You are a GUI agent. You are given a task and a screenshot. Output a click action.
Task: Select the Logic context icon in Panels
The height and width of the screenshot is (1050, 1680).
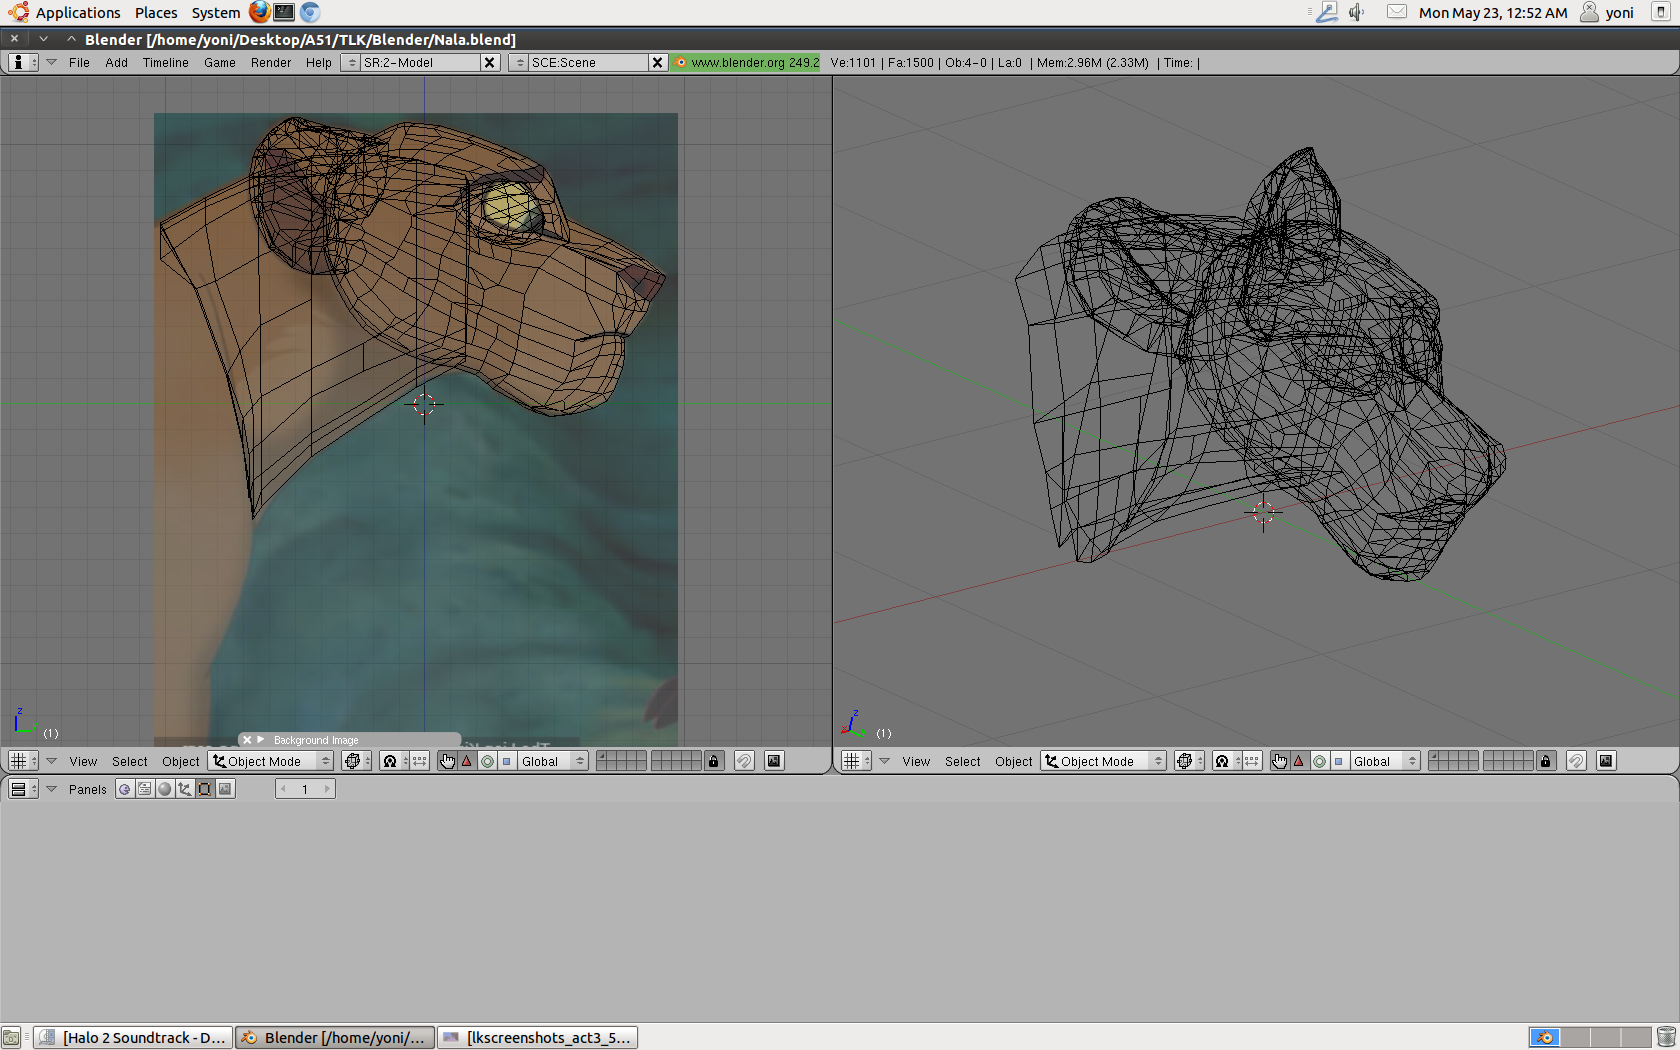tap(125, 789)
